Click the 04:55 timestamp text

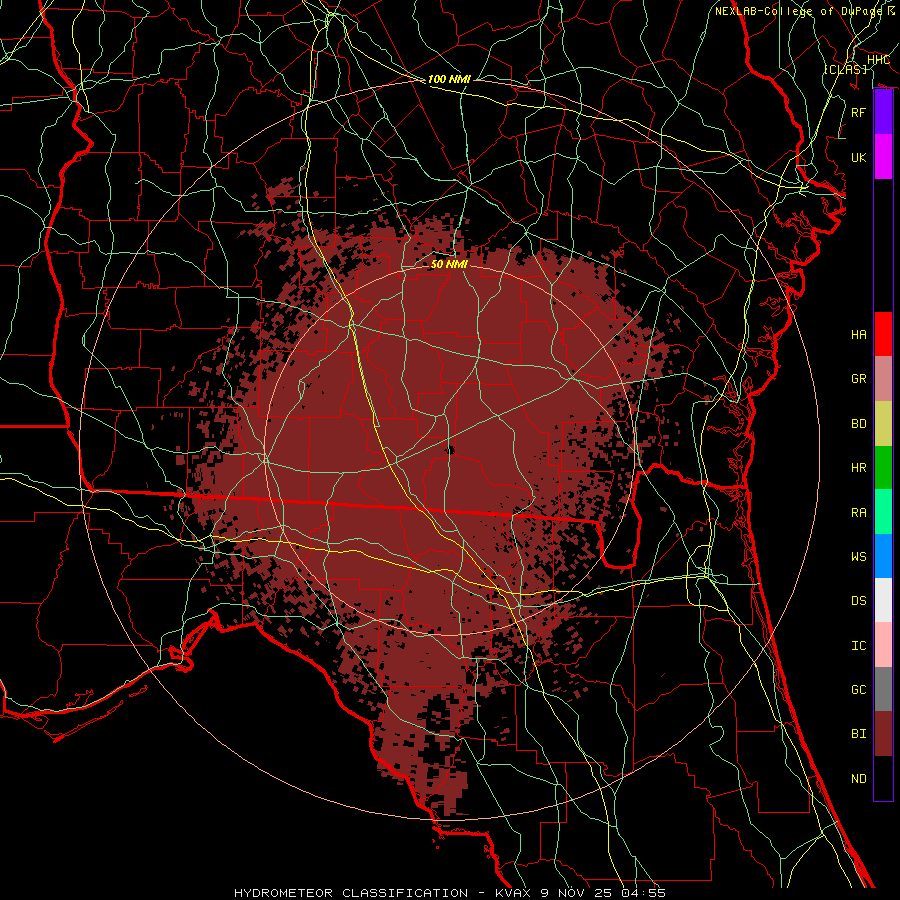pos(641,893)
